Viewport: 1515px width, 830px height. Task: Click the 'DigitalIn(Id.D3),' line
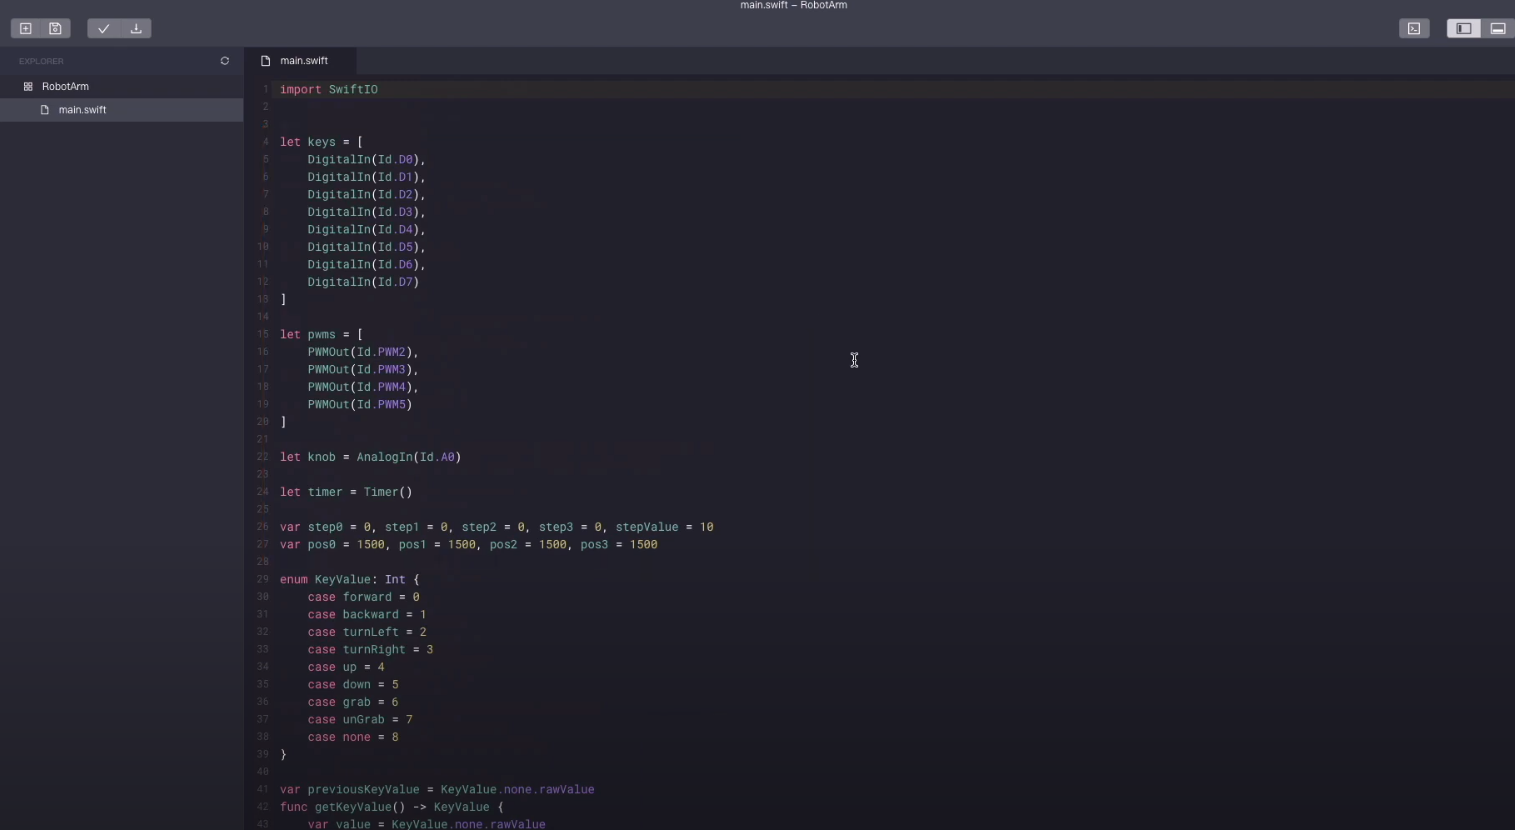coord(366,212)
